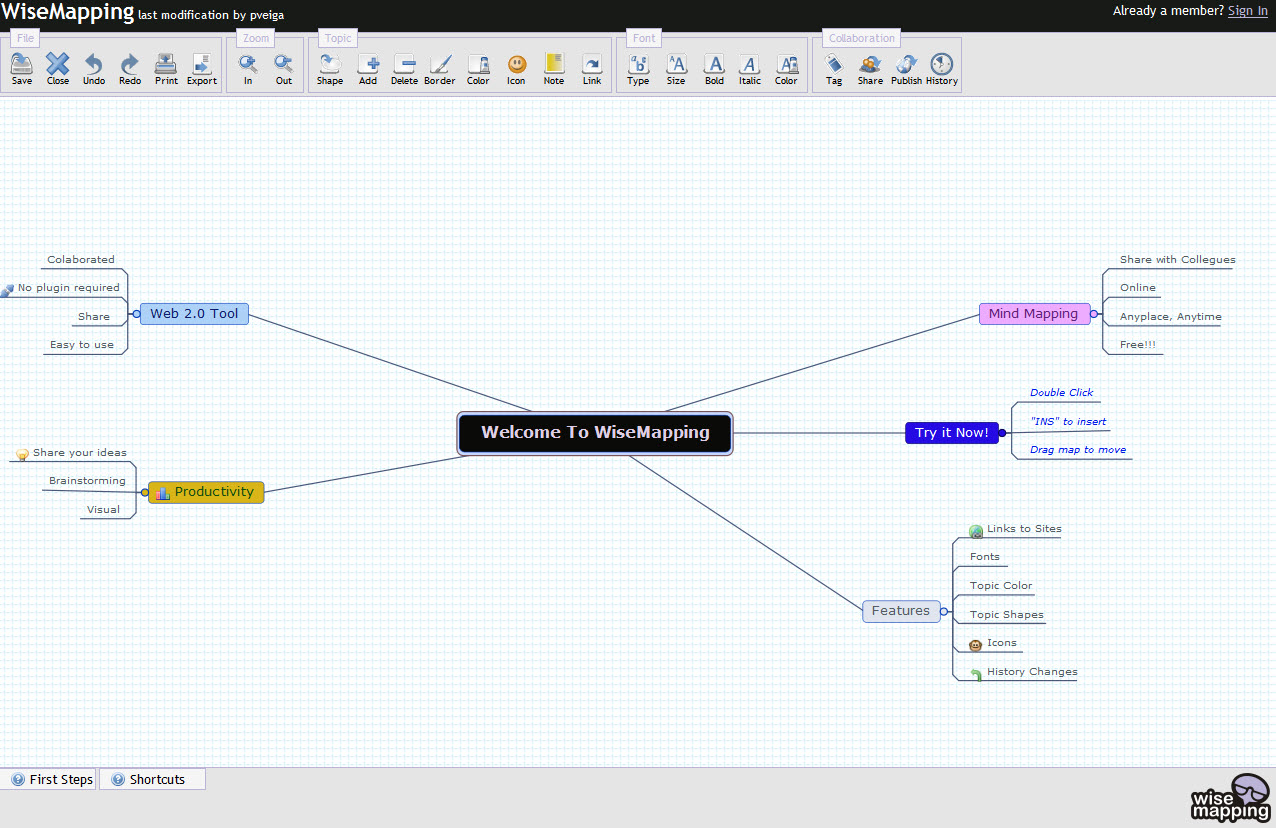Select the Productivity topic
Screen dimensions: 1276x828
206,492
